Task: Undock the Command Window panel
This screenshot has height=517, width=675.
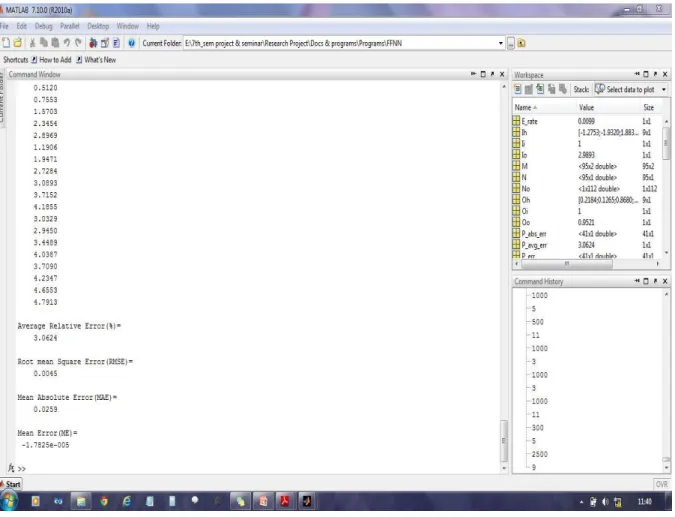Action: tap(492, 74)
